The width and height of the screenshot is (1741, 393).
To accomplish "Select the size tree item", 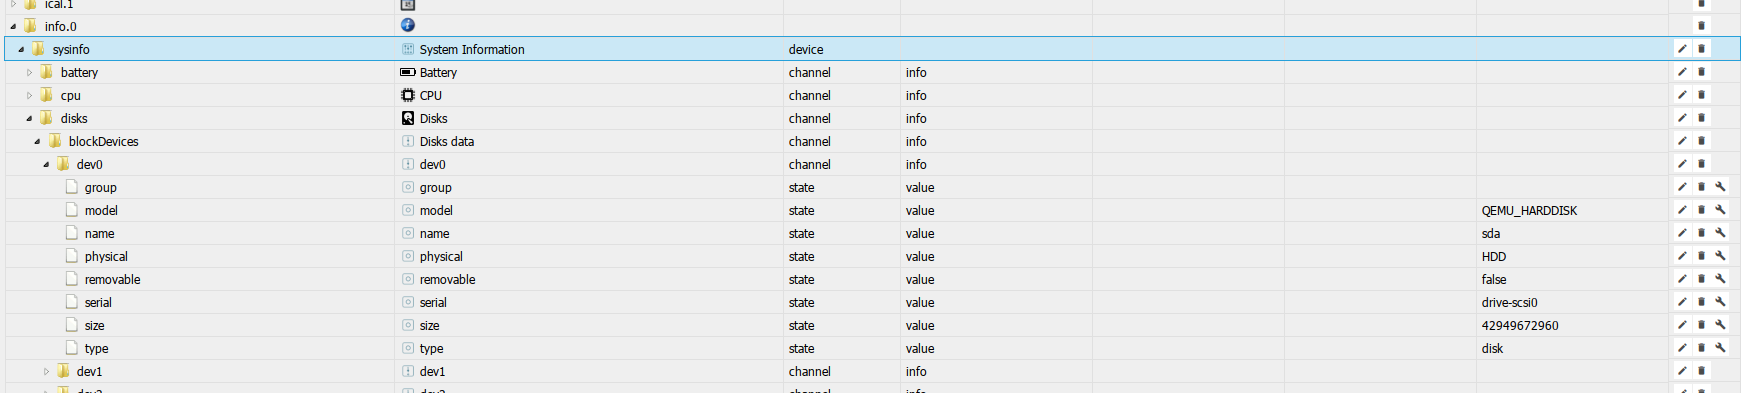I will 94,325.
